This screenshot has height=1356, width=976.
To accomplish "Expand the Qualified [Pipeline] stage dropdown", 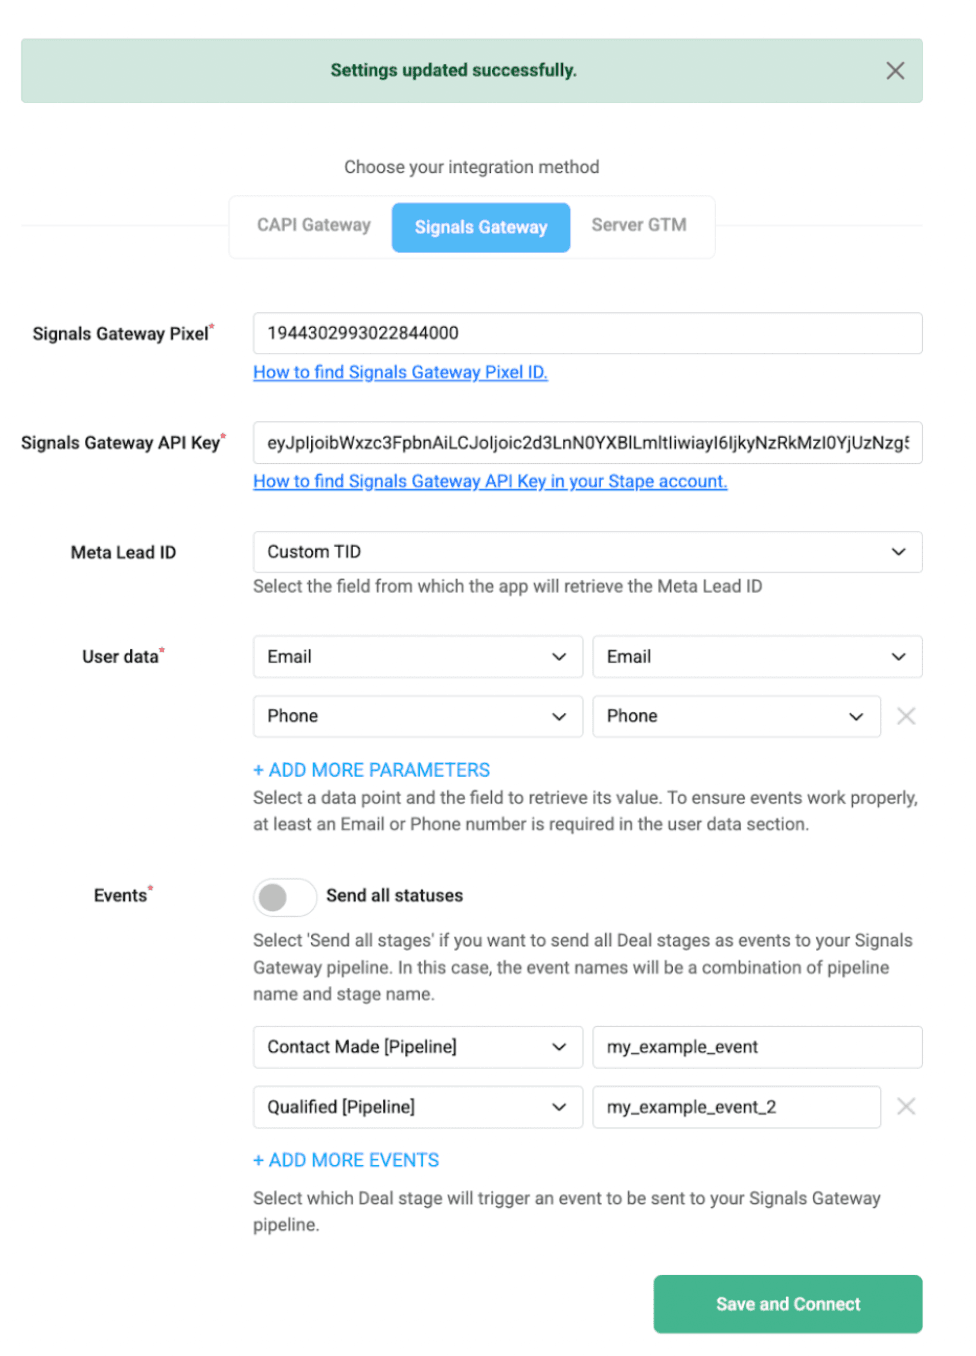I will [x=417, y=1107].
